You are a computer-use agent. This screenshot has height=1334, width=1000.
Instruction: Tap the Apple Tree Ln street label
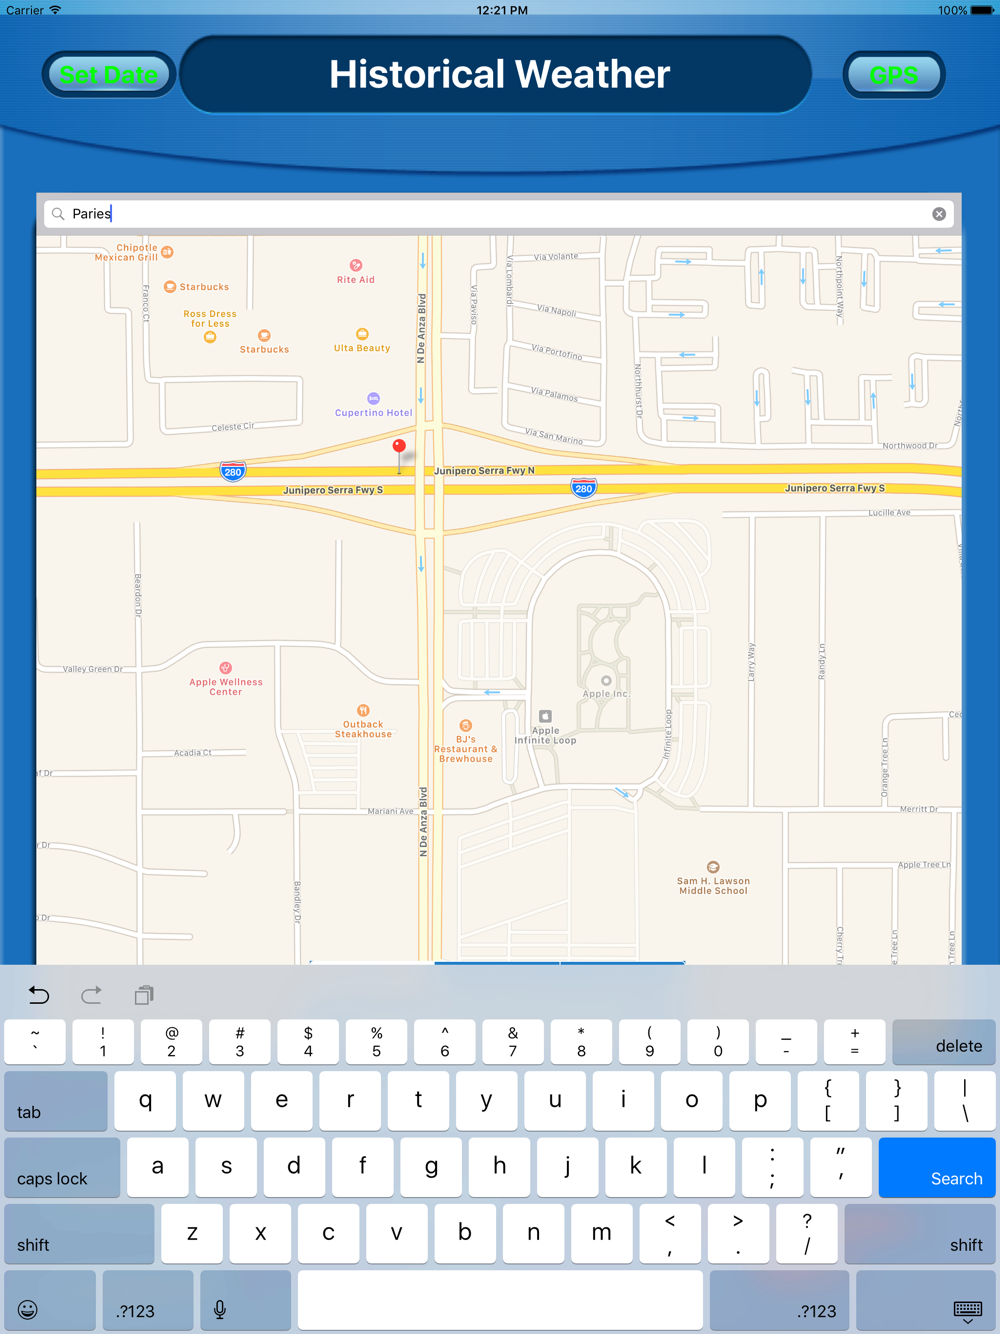pyautogui.click(x=924, y=865)
